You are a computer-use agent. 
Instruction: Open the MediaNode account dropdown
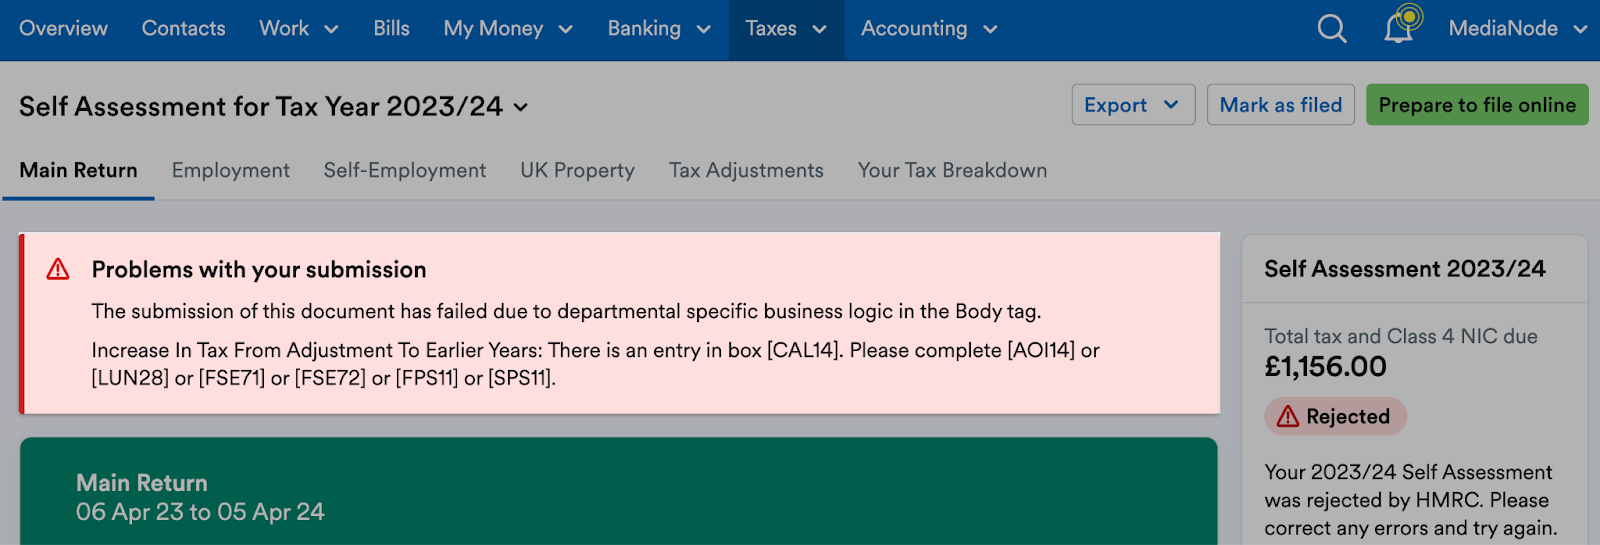coord(1517,29)
